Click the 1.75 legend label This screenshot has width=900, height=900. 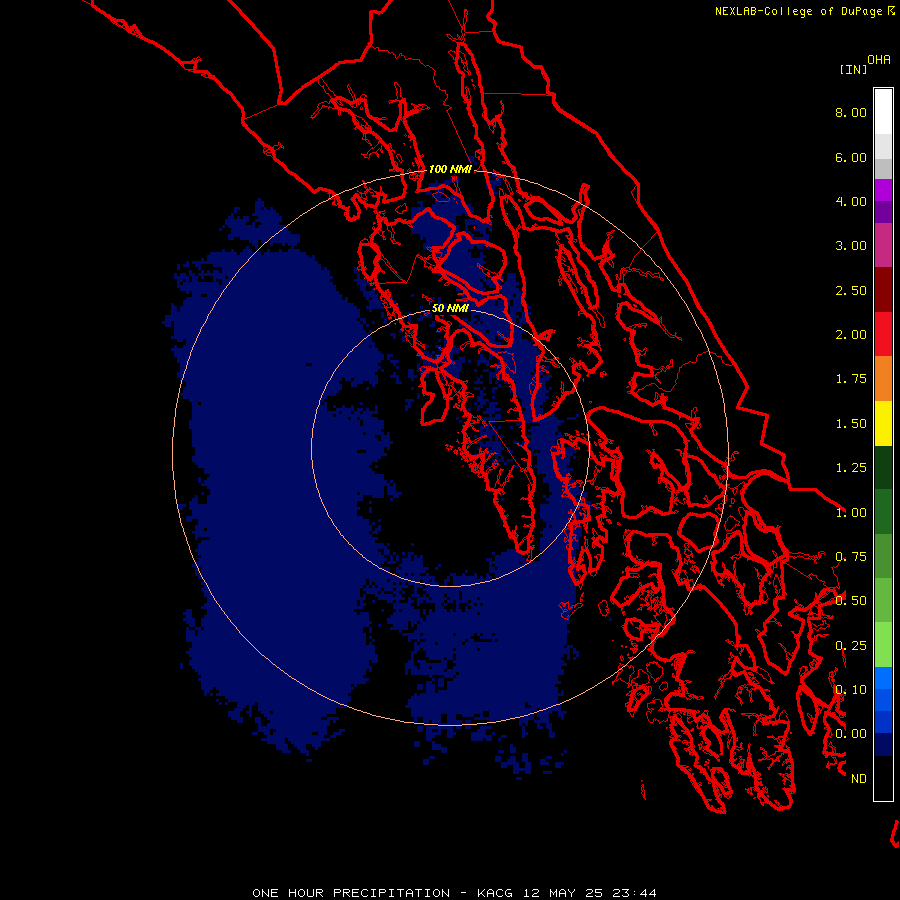tap(851, 379)
